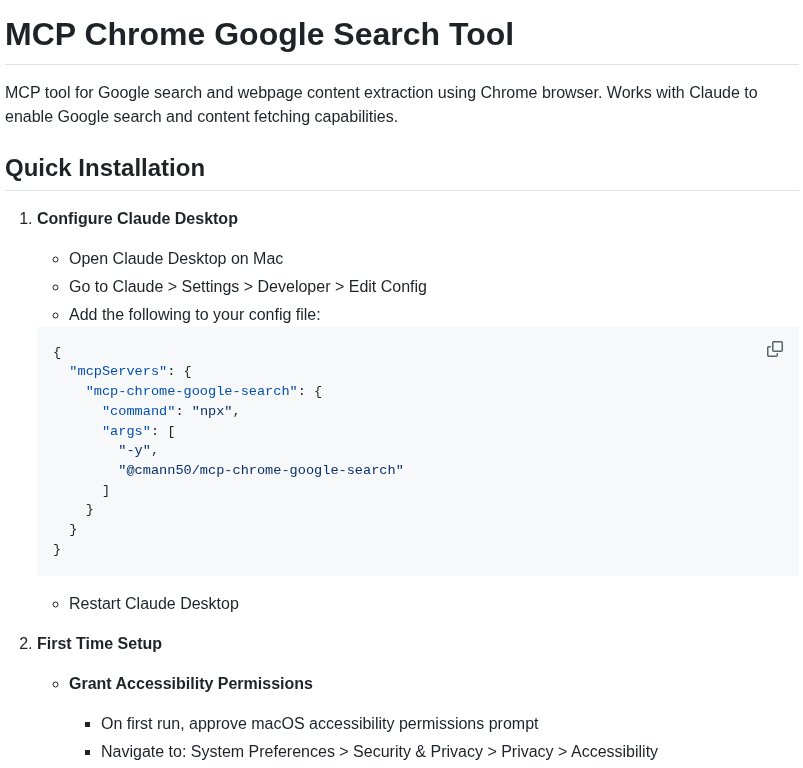This screenshot has height=768, width=803.
Task: Click "Restart Claude Desktop" bullet
Action: (x=154, y=604)
